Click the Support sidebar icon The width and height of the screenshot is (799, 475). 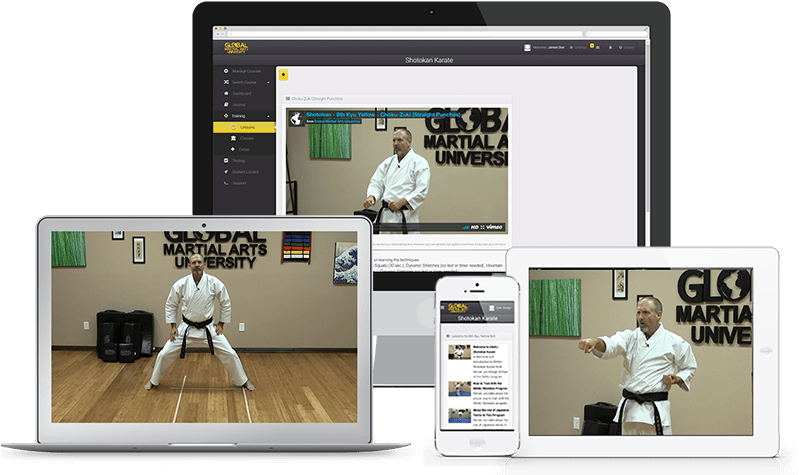(226, 183)
